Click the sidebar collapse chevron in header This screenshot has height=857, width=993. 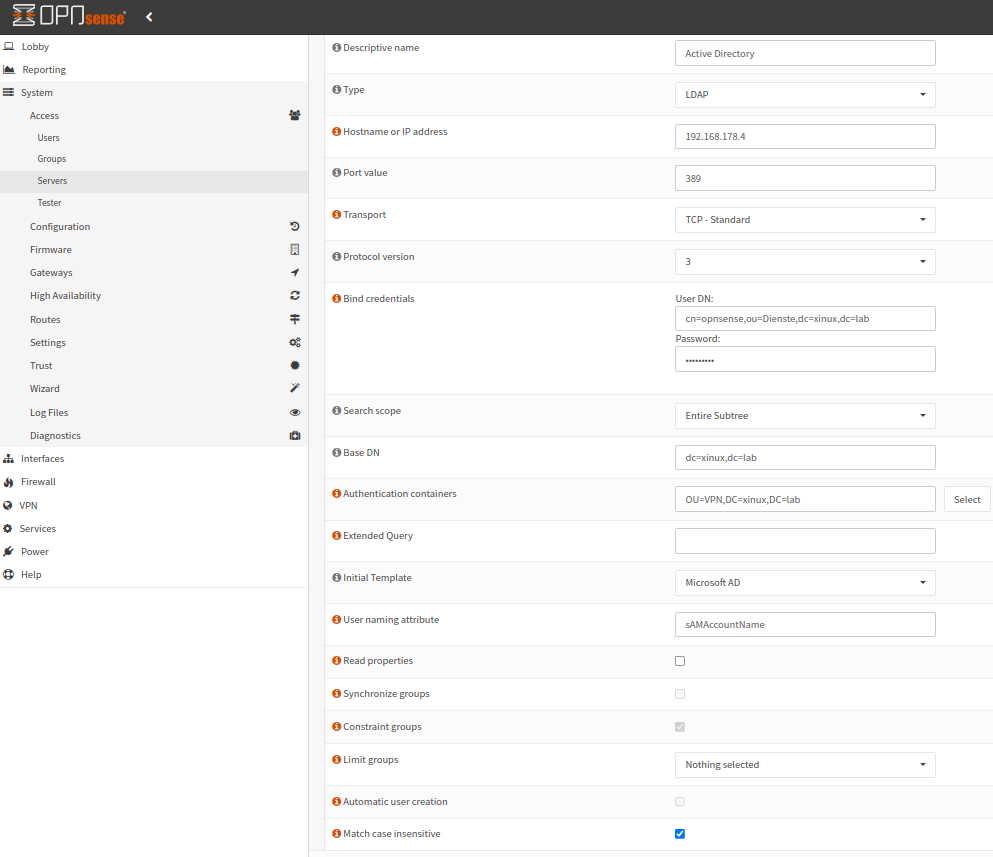click(149, 17)
